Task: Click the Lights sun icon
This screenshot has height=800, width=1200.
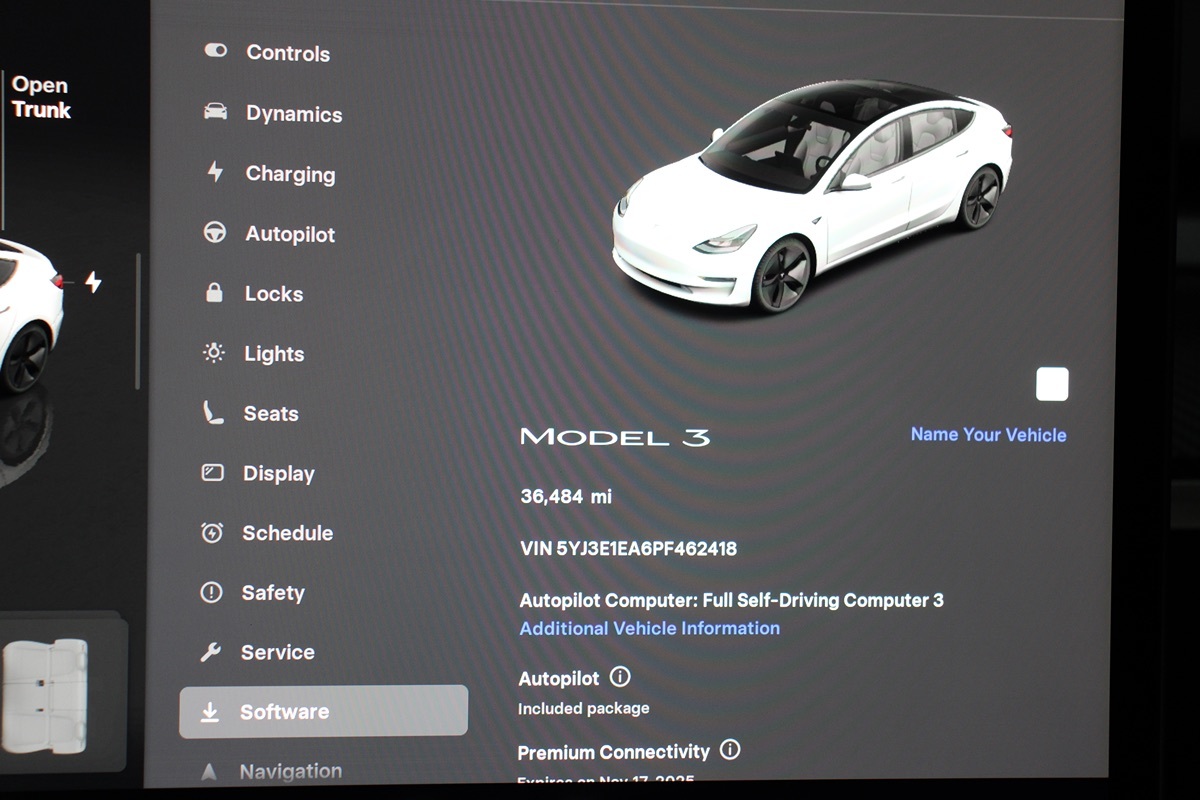Action: (x=213, y=353)
